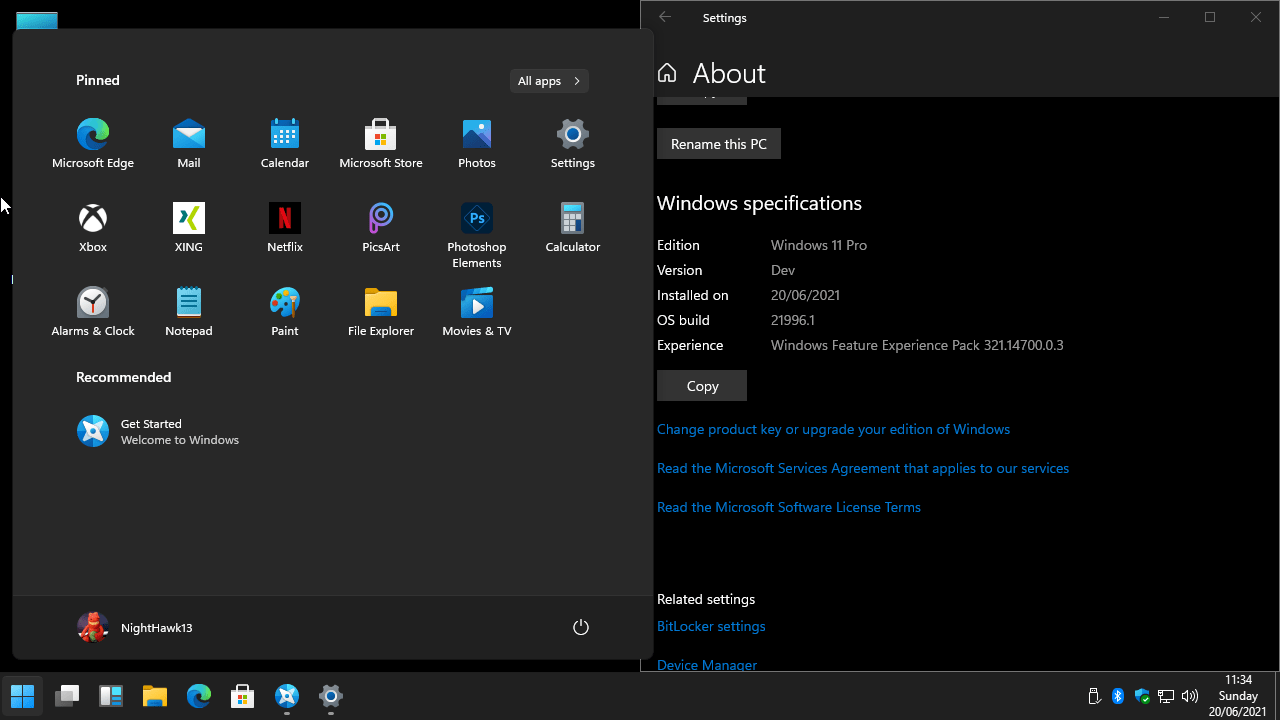The image size is (1280, 720).
Task: Click the Start button on taskbar
Action: point(22,696)
